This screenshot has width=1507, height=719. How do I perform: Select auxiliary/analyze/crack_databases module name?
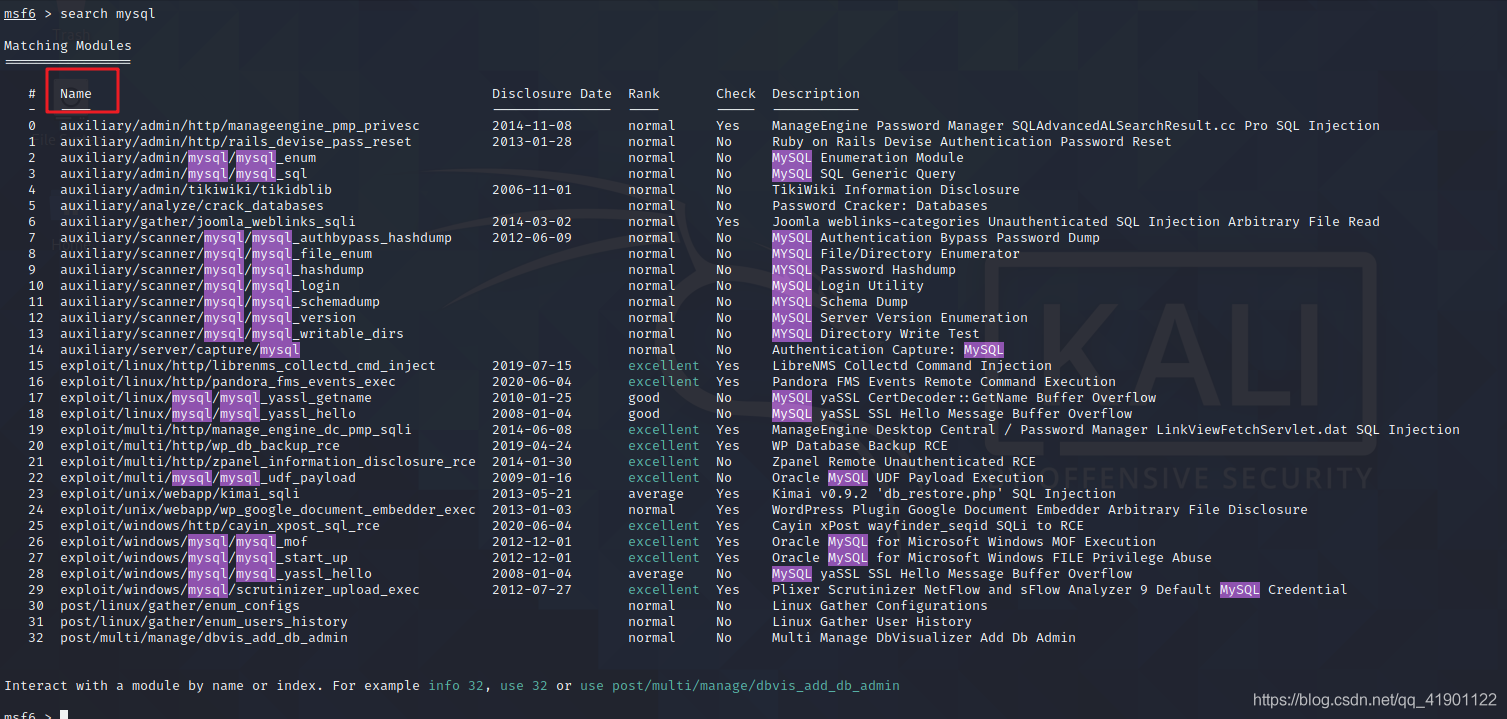point(192,206)
